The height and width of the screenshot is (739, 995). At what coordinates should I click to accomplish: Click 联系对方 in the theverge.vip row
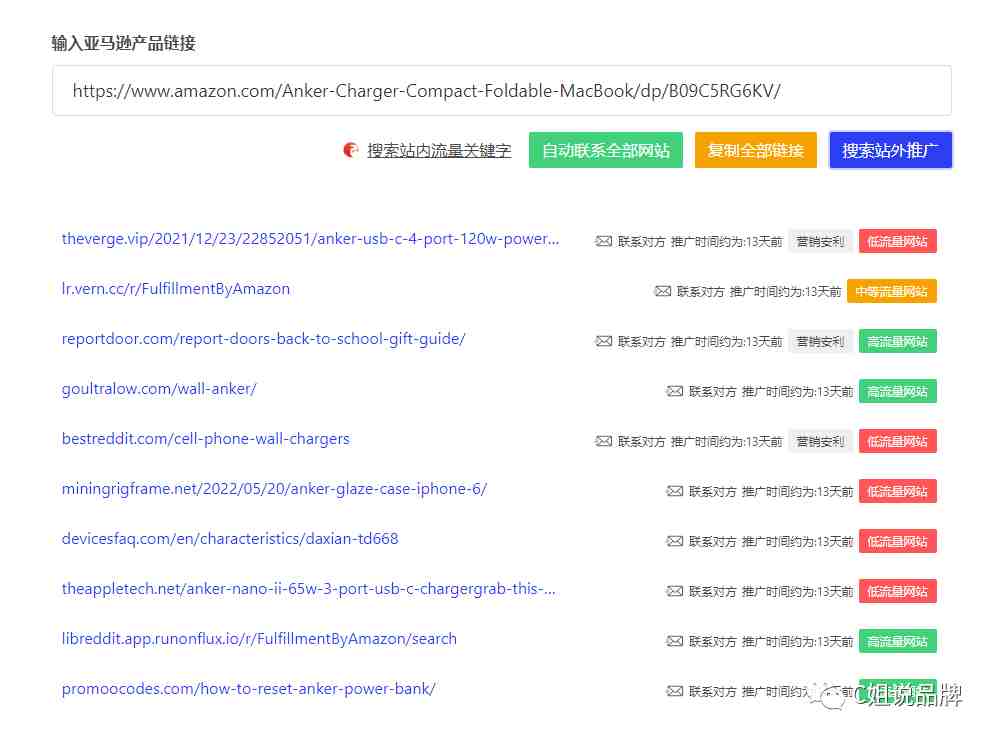pyautogui.click(x=642, y=242)
